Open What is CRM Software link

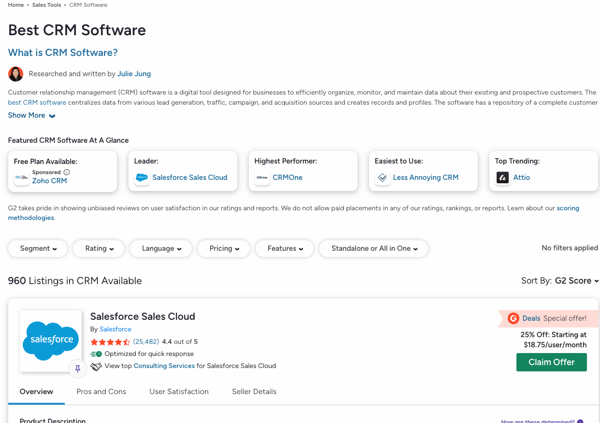pyautogui.click(x=63, y=52)
